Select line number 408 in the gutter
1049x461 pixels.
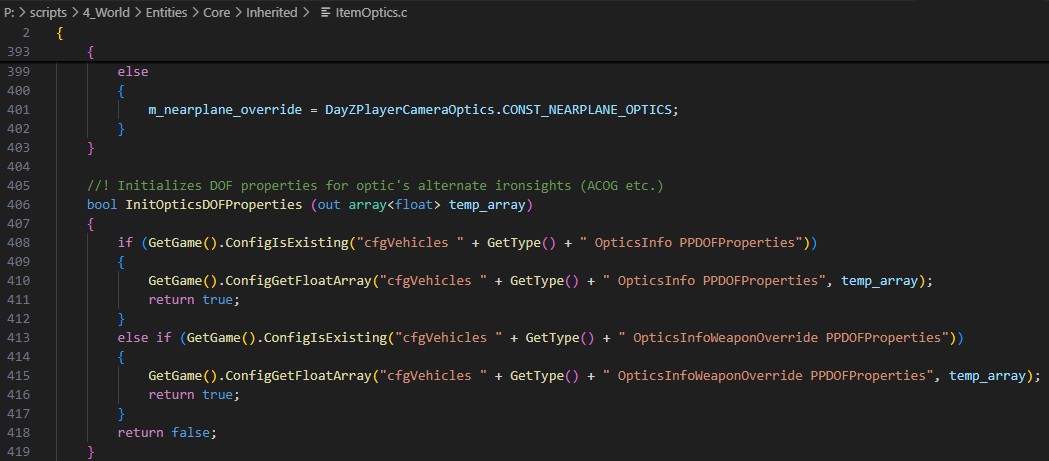coord(17,243)
